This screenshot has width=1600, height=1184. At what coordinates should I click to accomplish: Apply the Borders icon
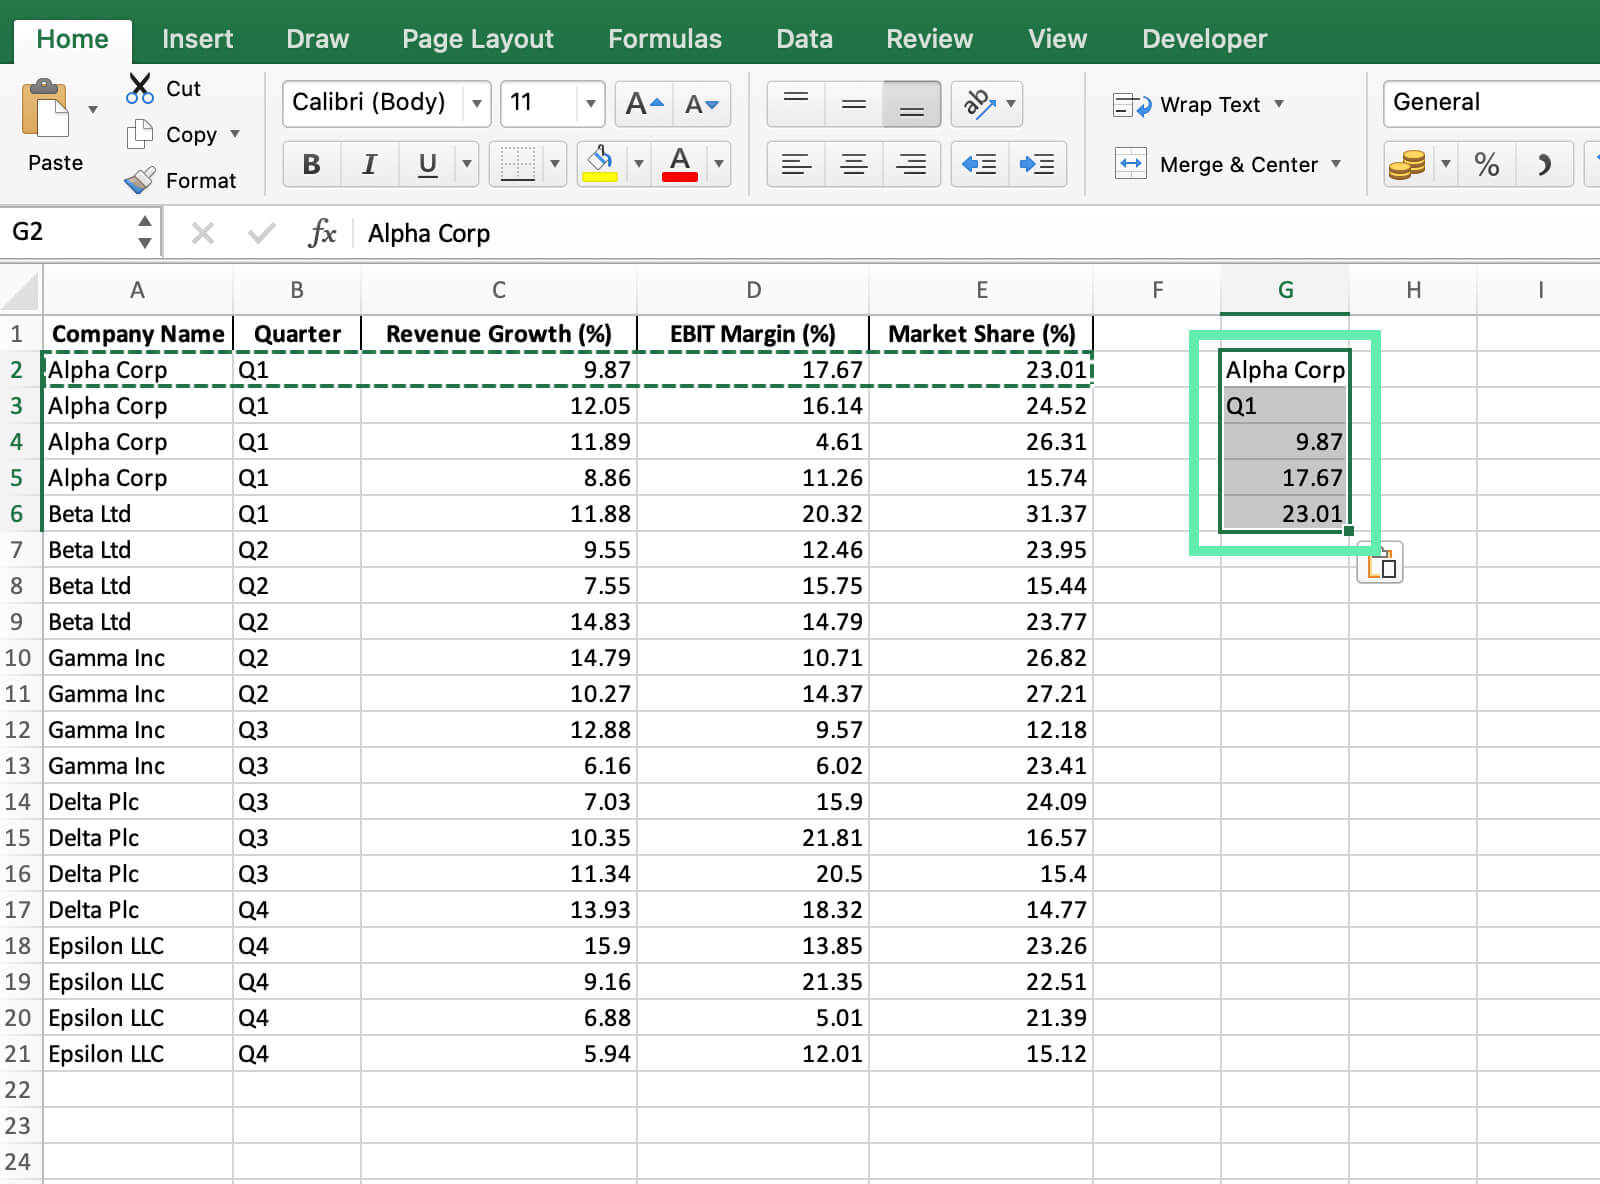click(517, 164)
